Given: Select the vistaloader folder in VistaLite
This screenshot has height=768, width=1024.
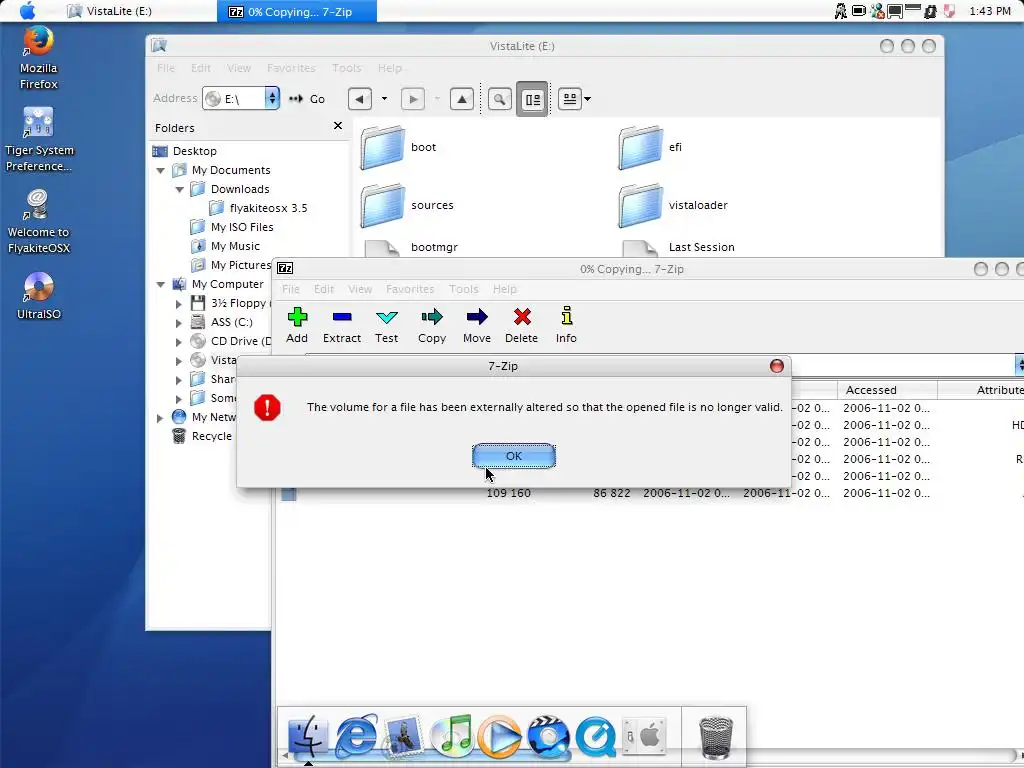Looking at the screenshot, I should tap(673, 205).
